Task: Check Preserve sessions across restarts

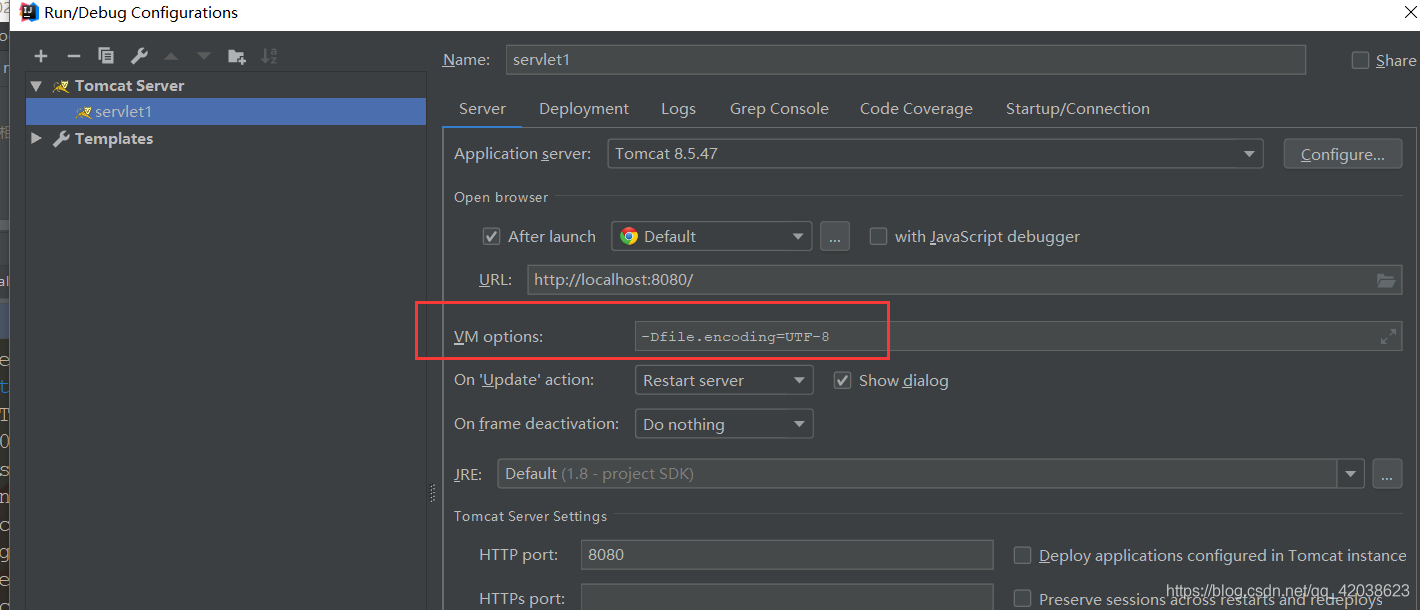Action: (x=1022, y=598)
